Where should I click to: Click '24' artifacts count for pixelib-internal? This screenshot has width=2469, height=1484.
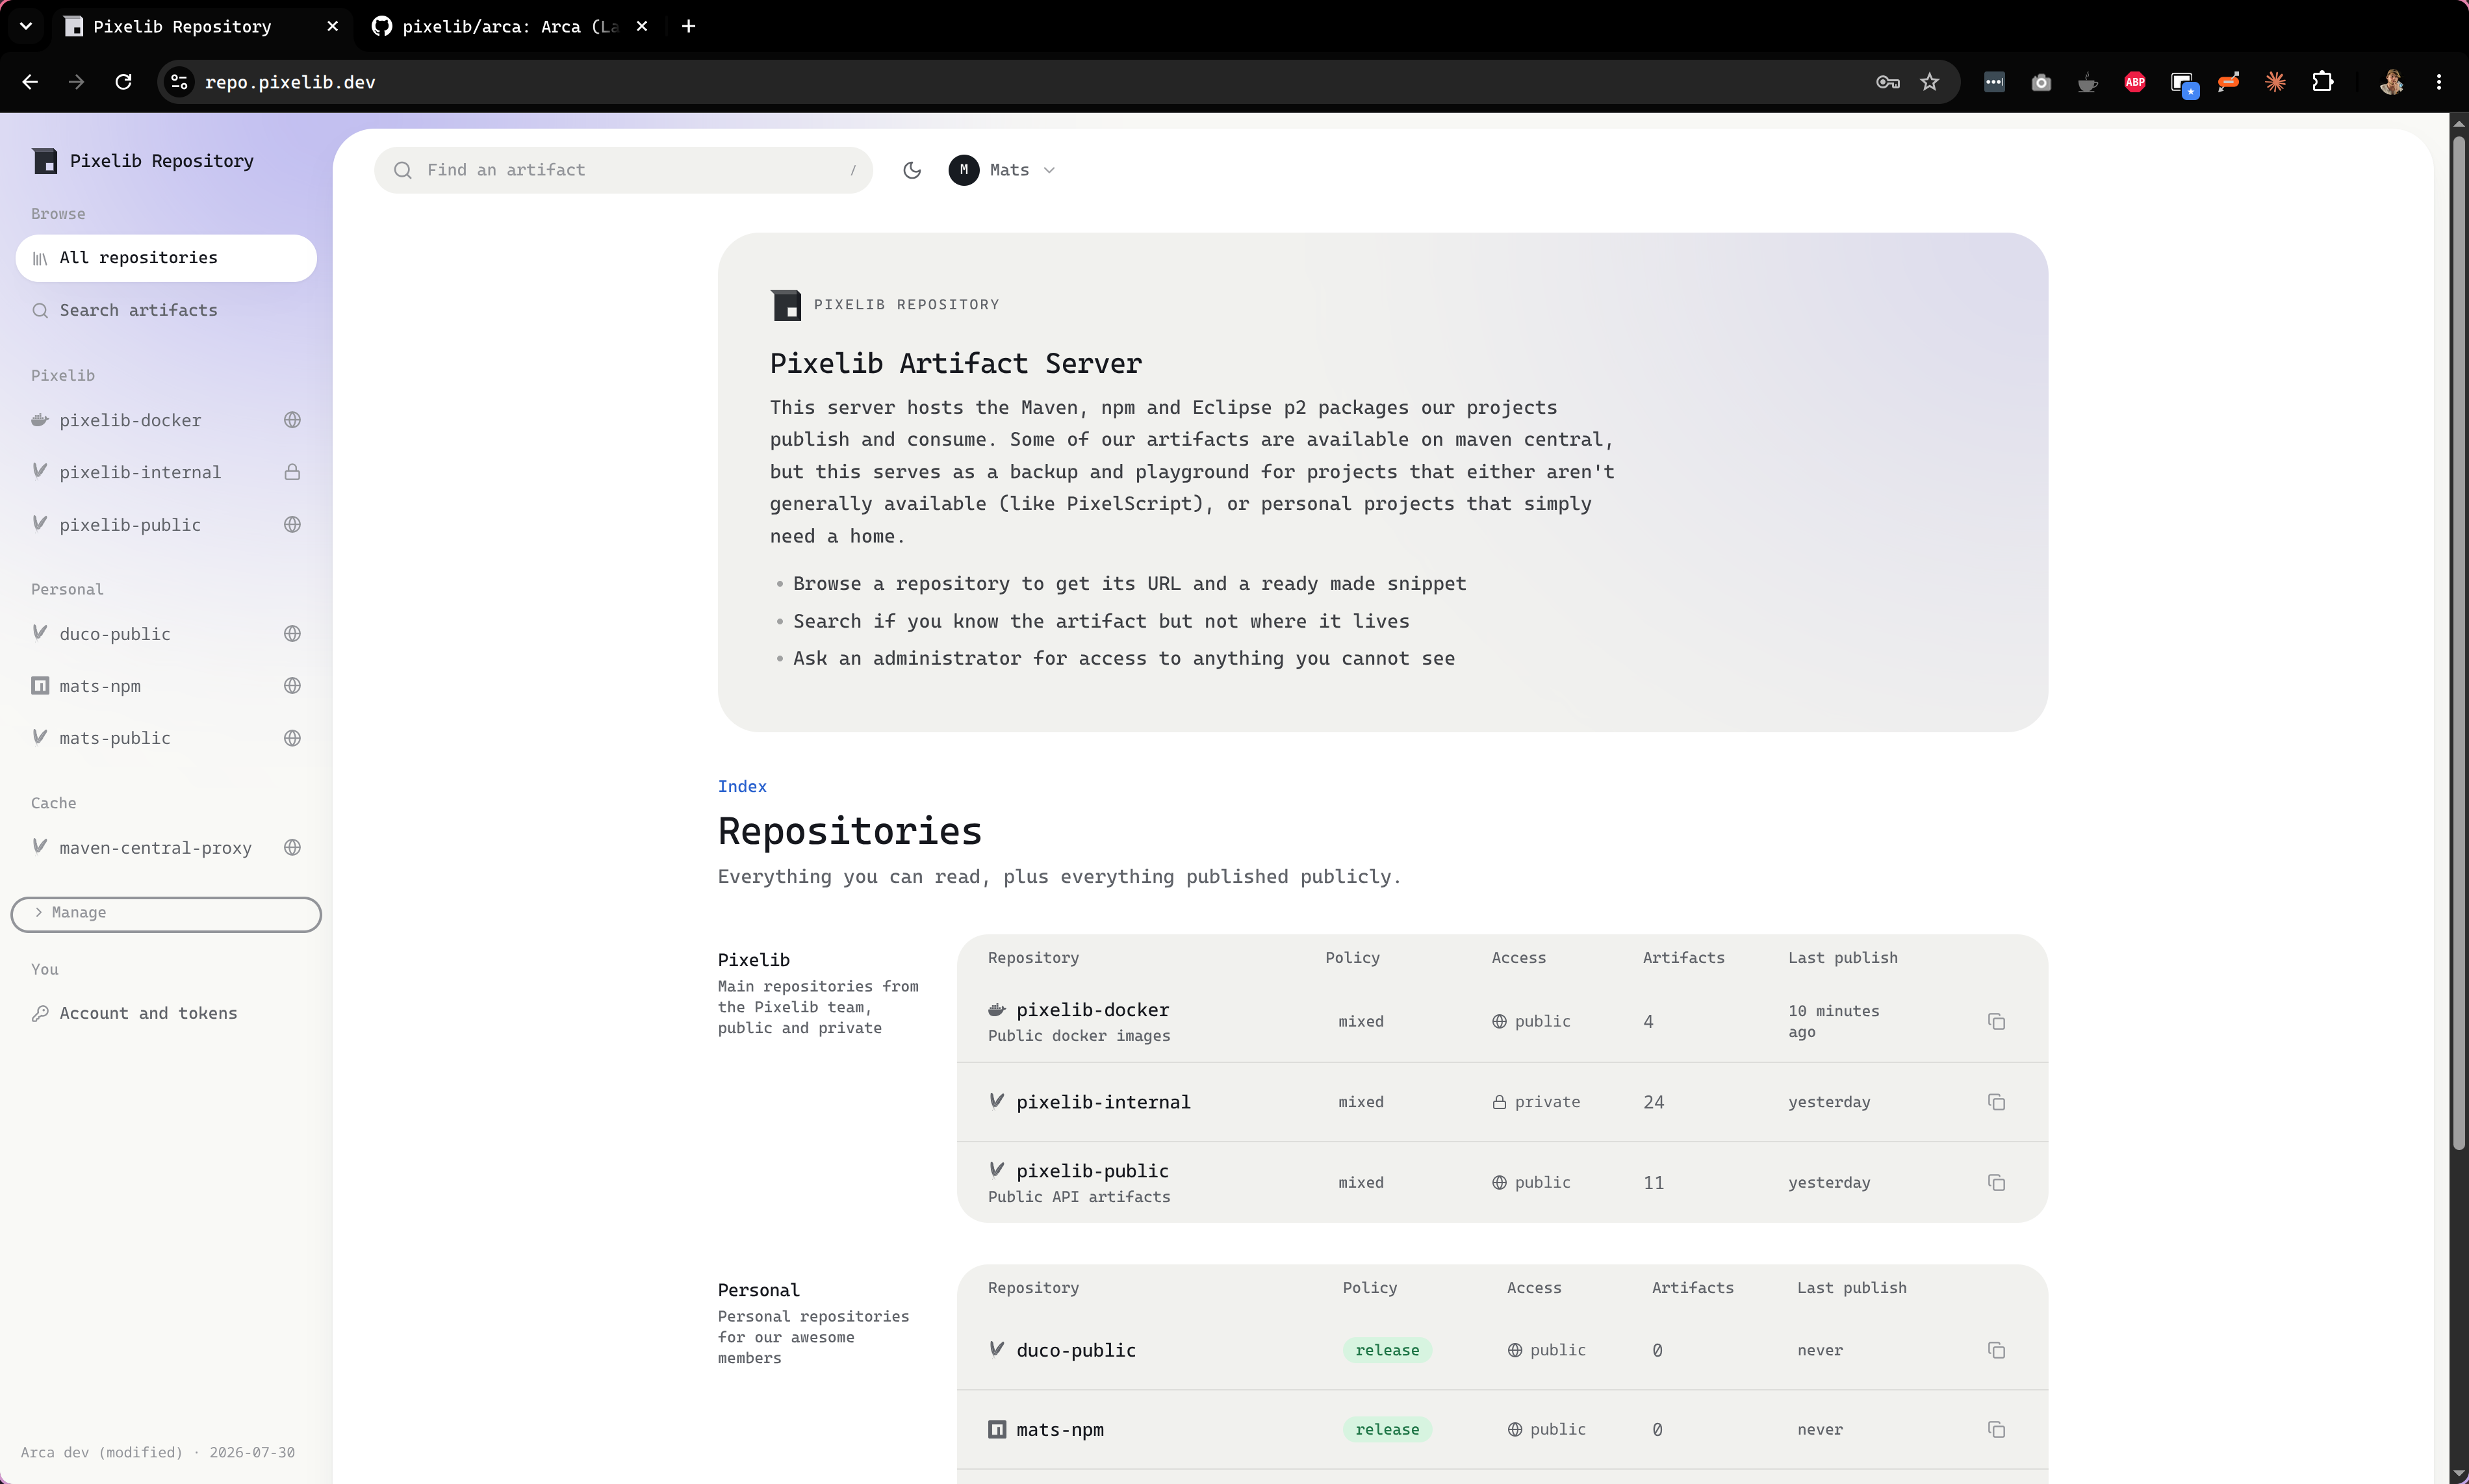point(1653,1103)
